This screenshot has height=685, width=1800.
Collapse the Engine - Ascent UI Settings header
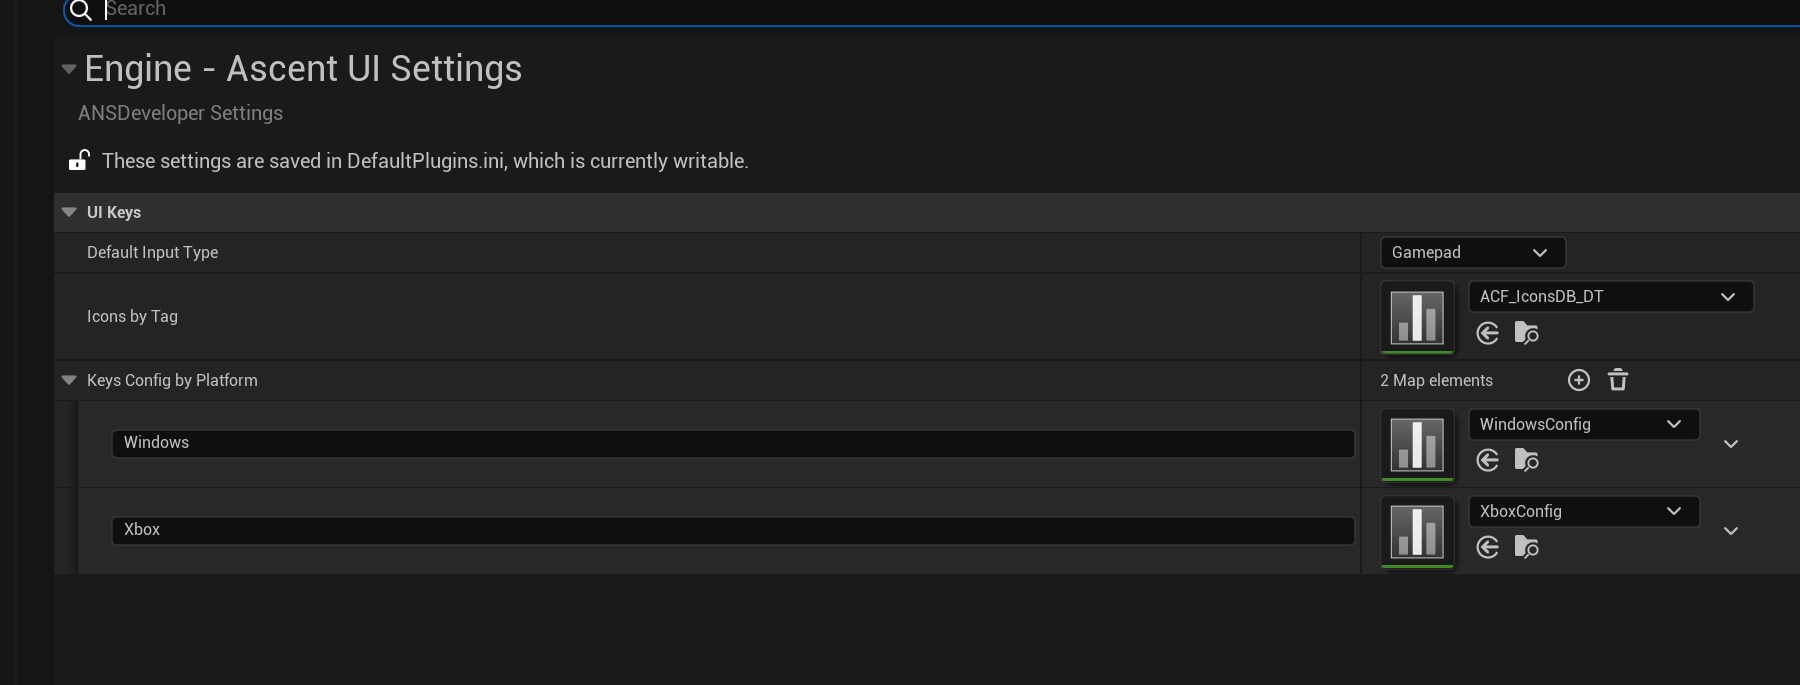click(68, 68)
